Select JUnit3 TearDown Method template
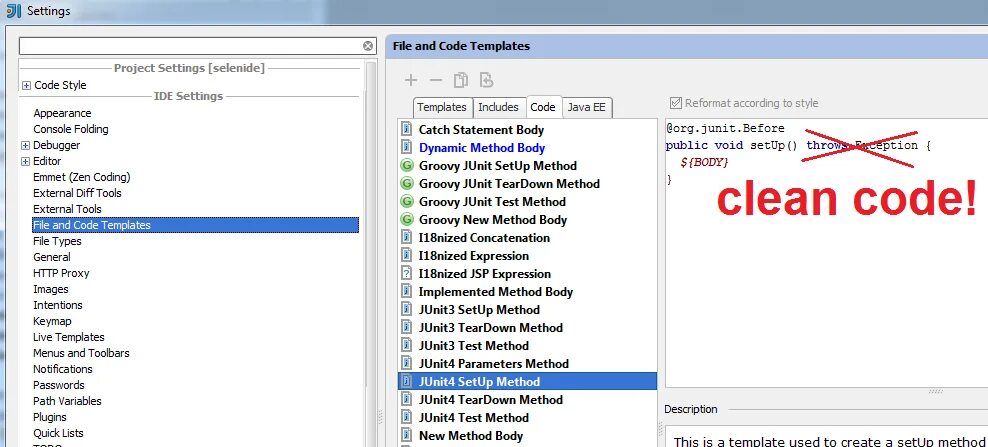This screenshot has height=447, width=988. (x=491, y=328)
